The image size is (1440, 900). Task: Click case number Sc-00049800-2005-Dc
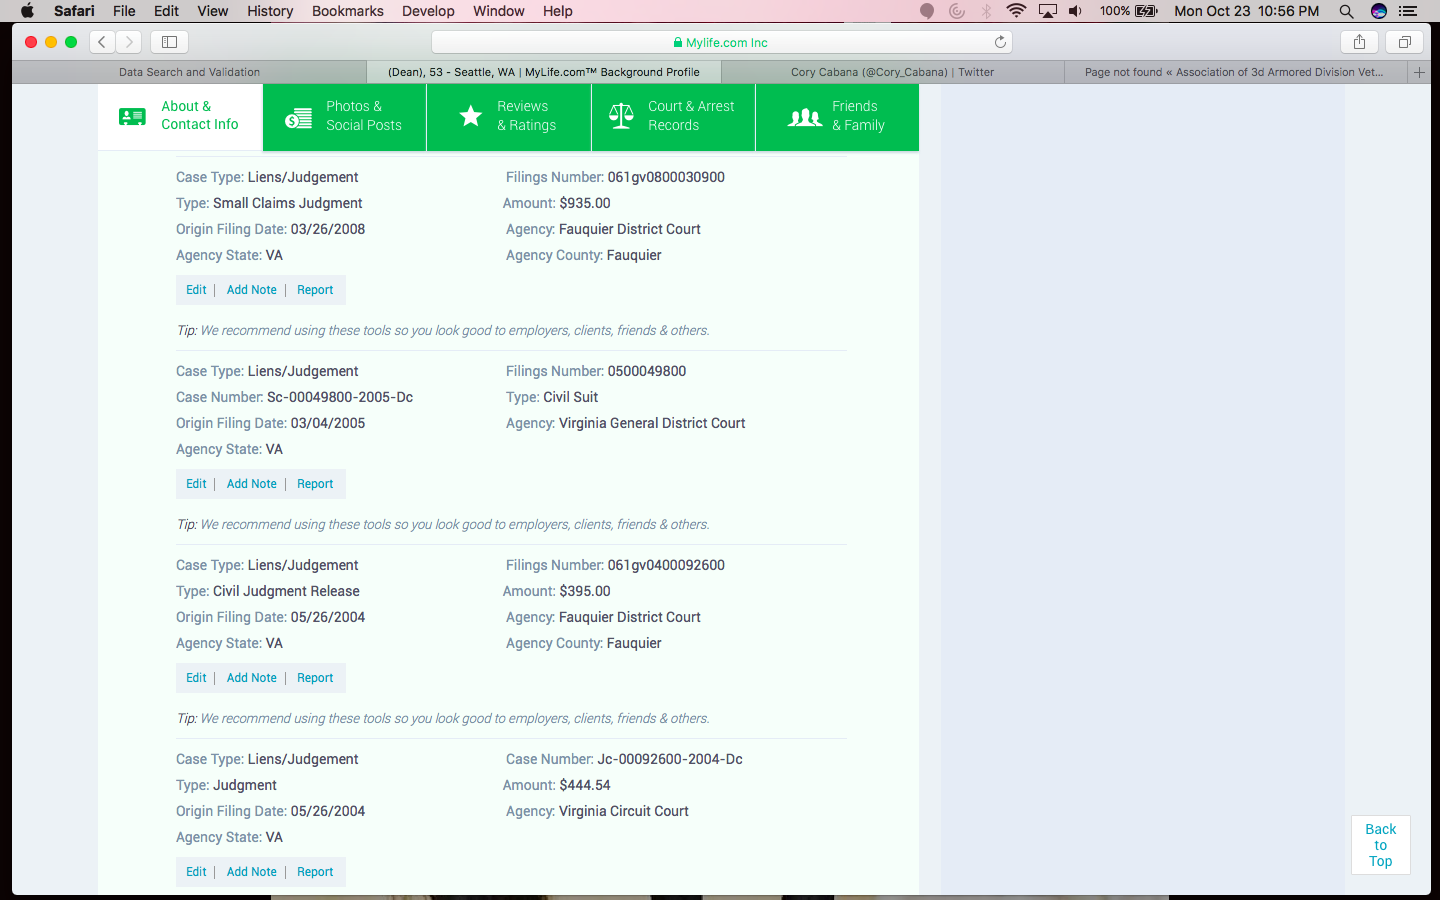click(x=340, y=397)
